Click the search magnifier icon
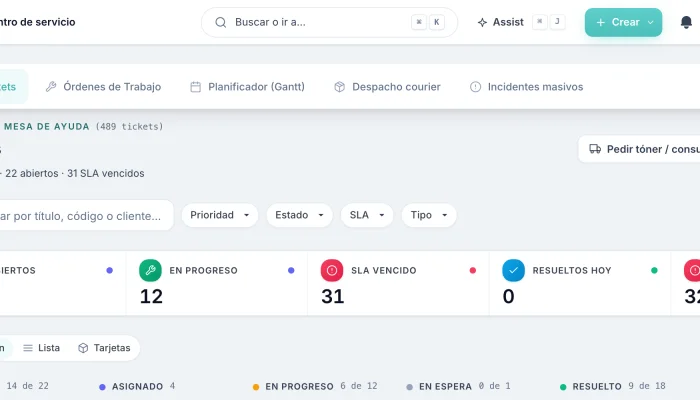The image size is (700, 400). [x=221, y=22]
